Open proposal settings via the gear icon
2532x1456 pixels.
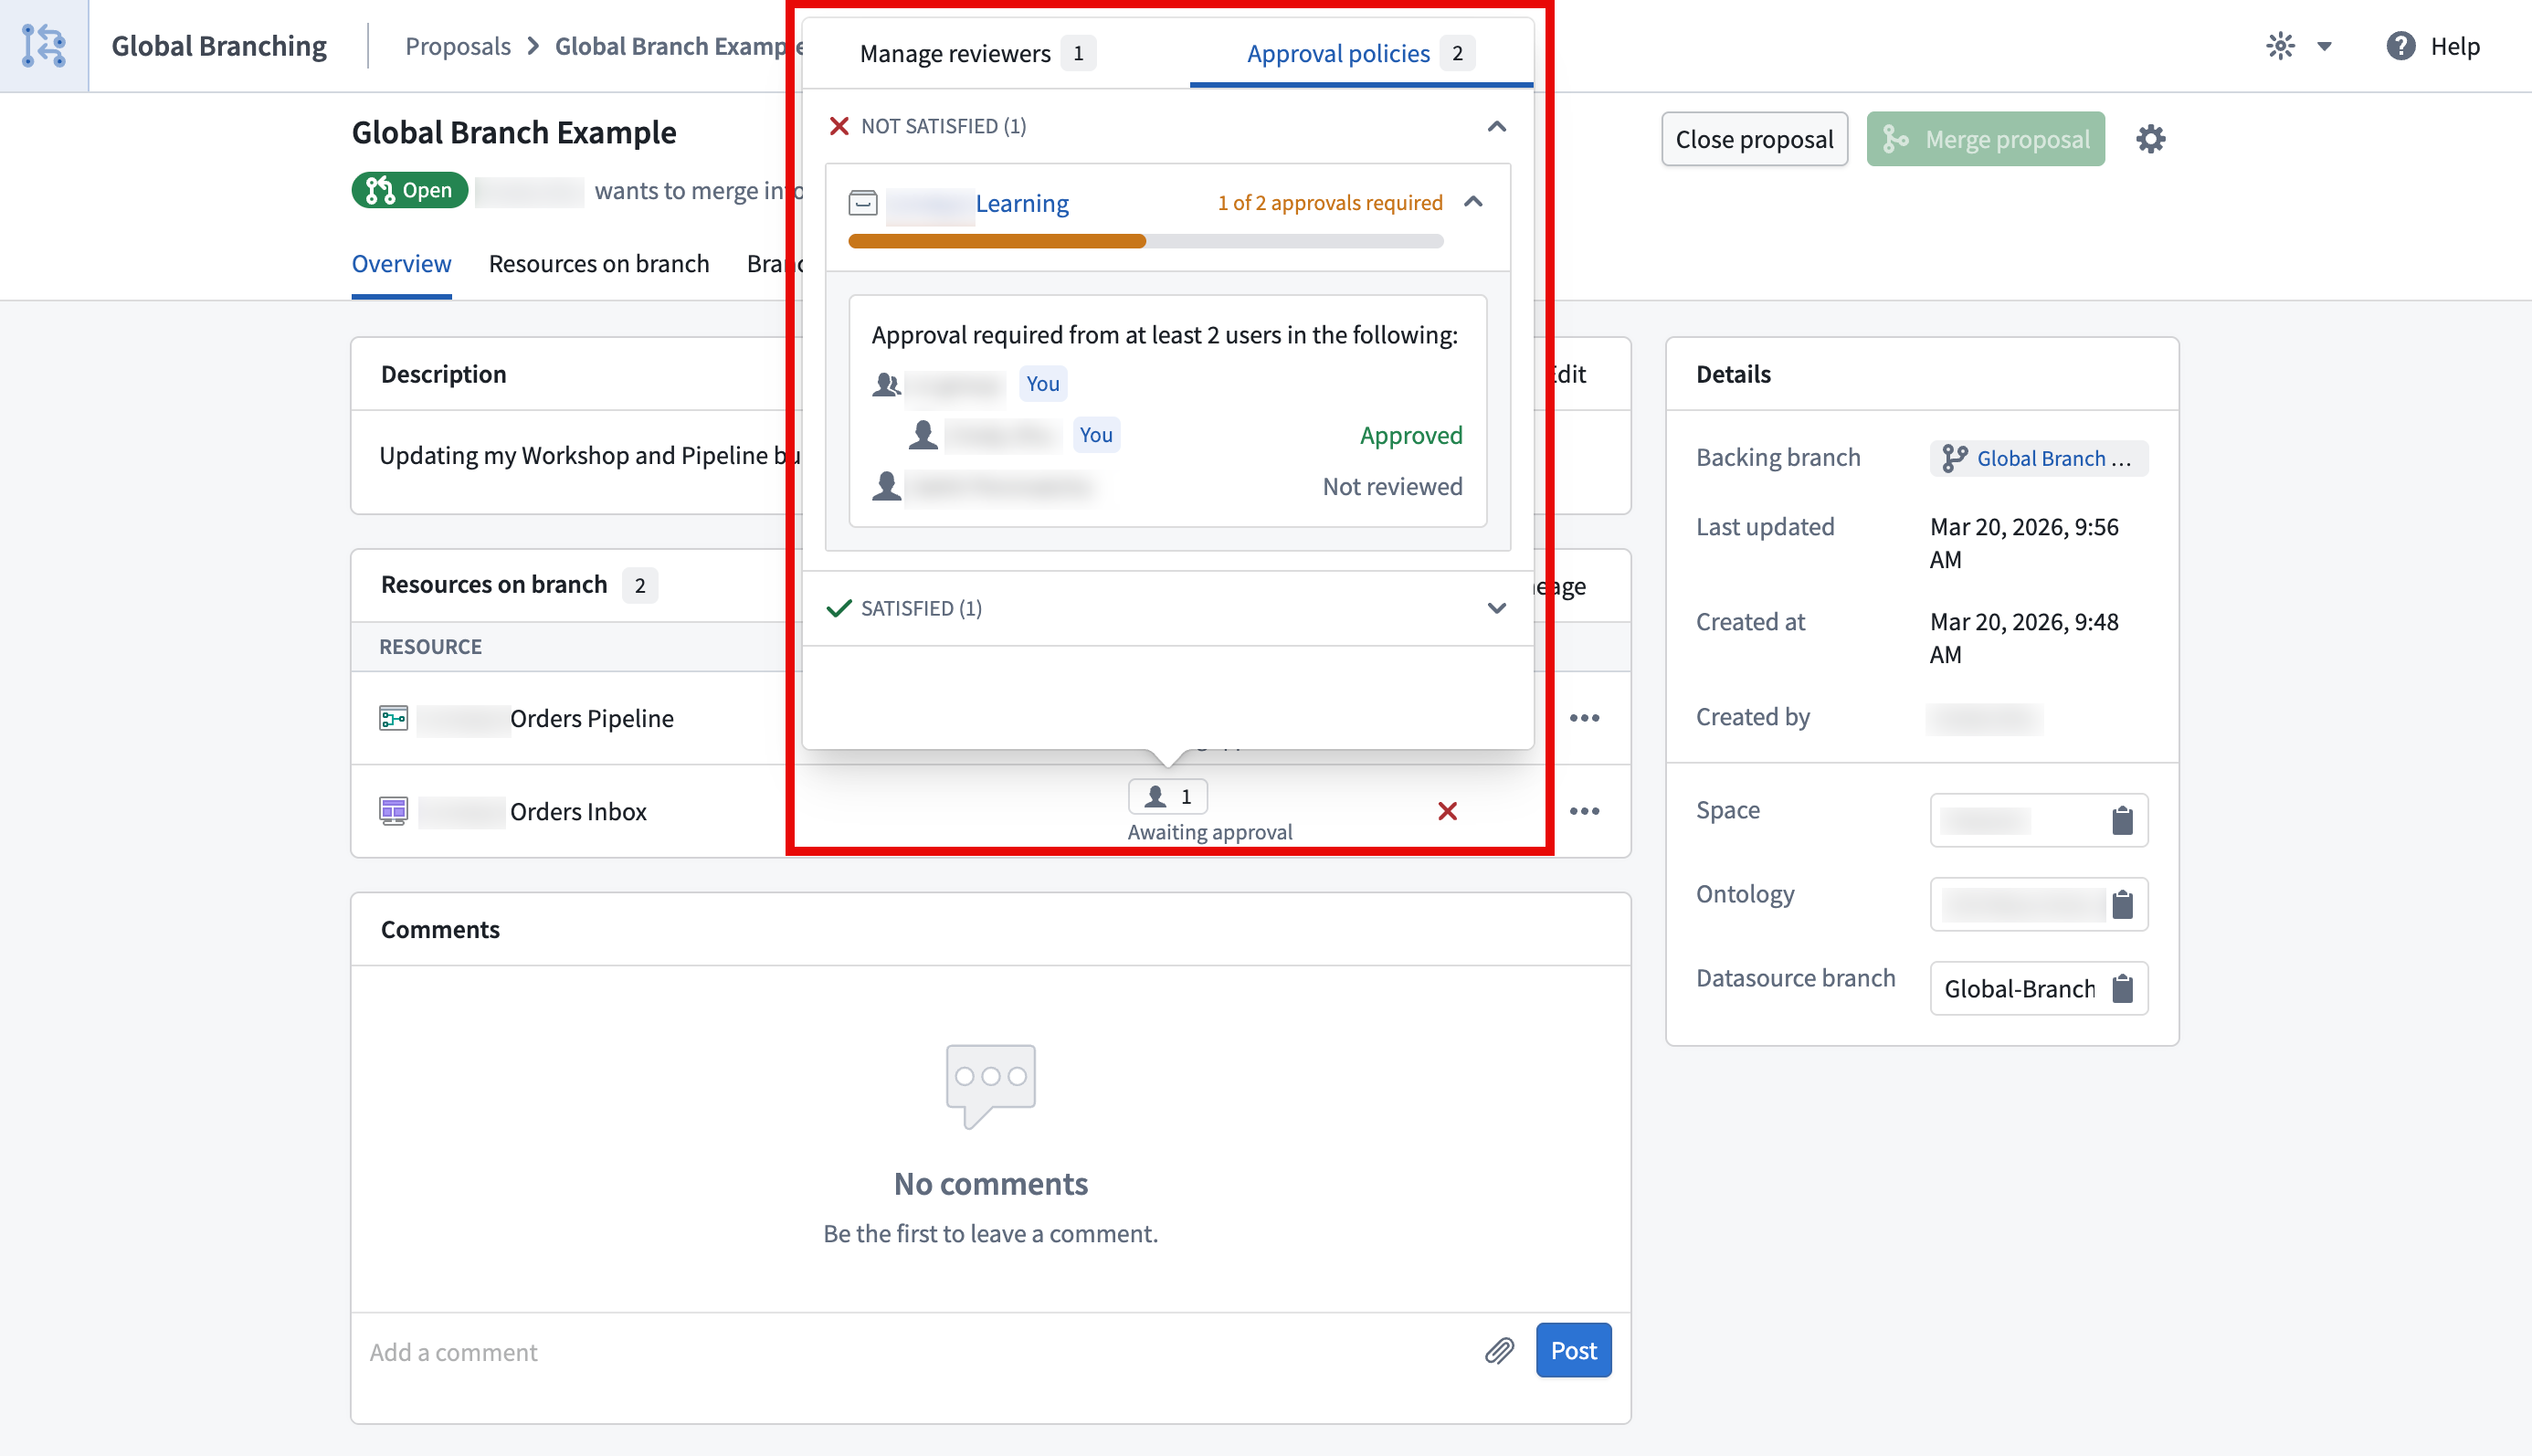tap(2150, 139)
